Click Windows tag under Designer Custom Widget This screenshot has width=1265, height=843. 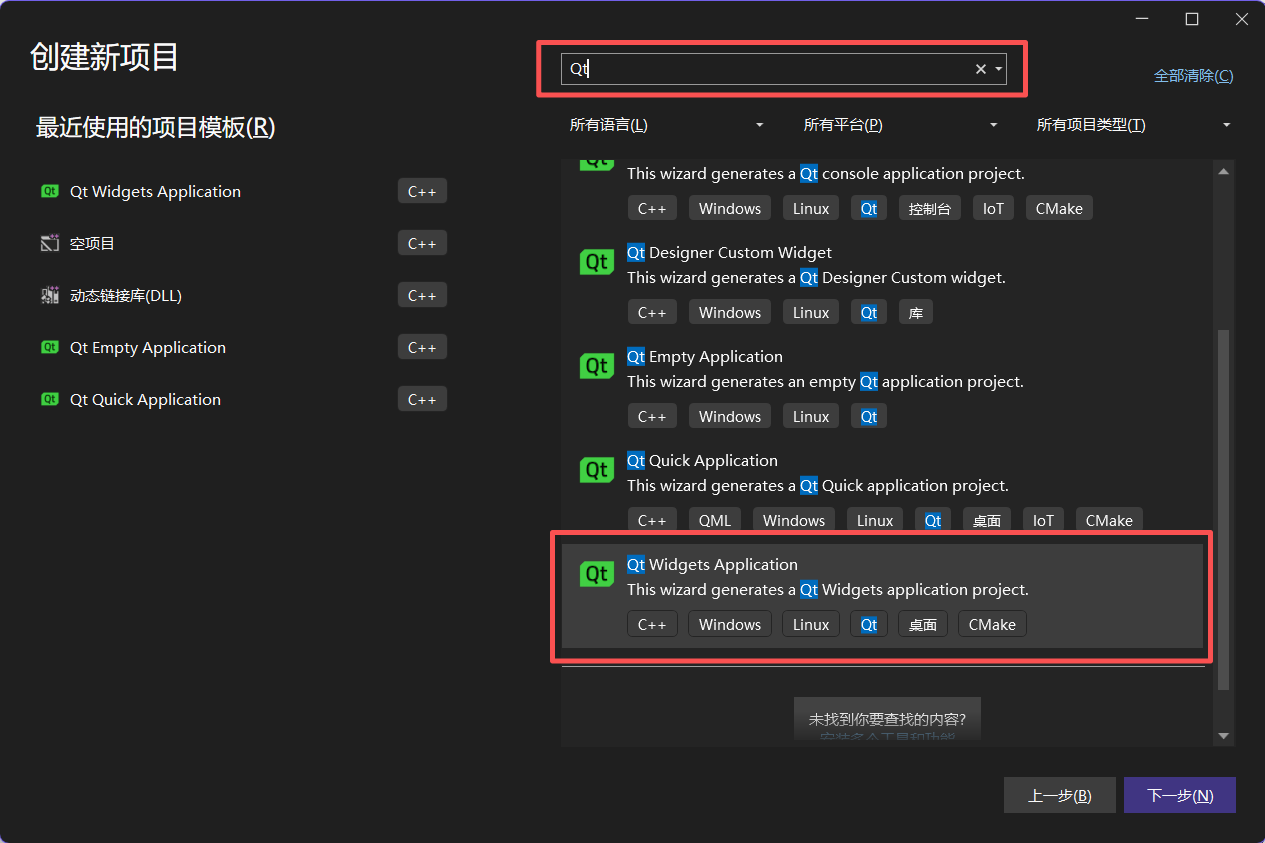coord(730,312)
